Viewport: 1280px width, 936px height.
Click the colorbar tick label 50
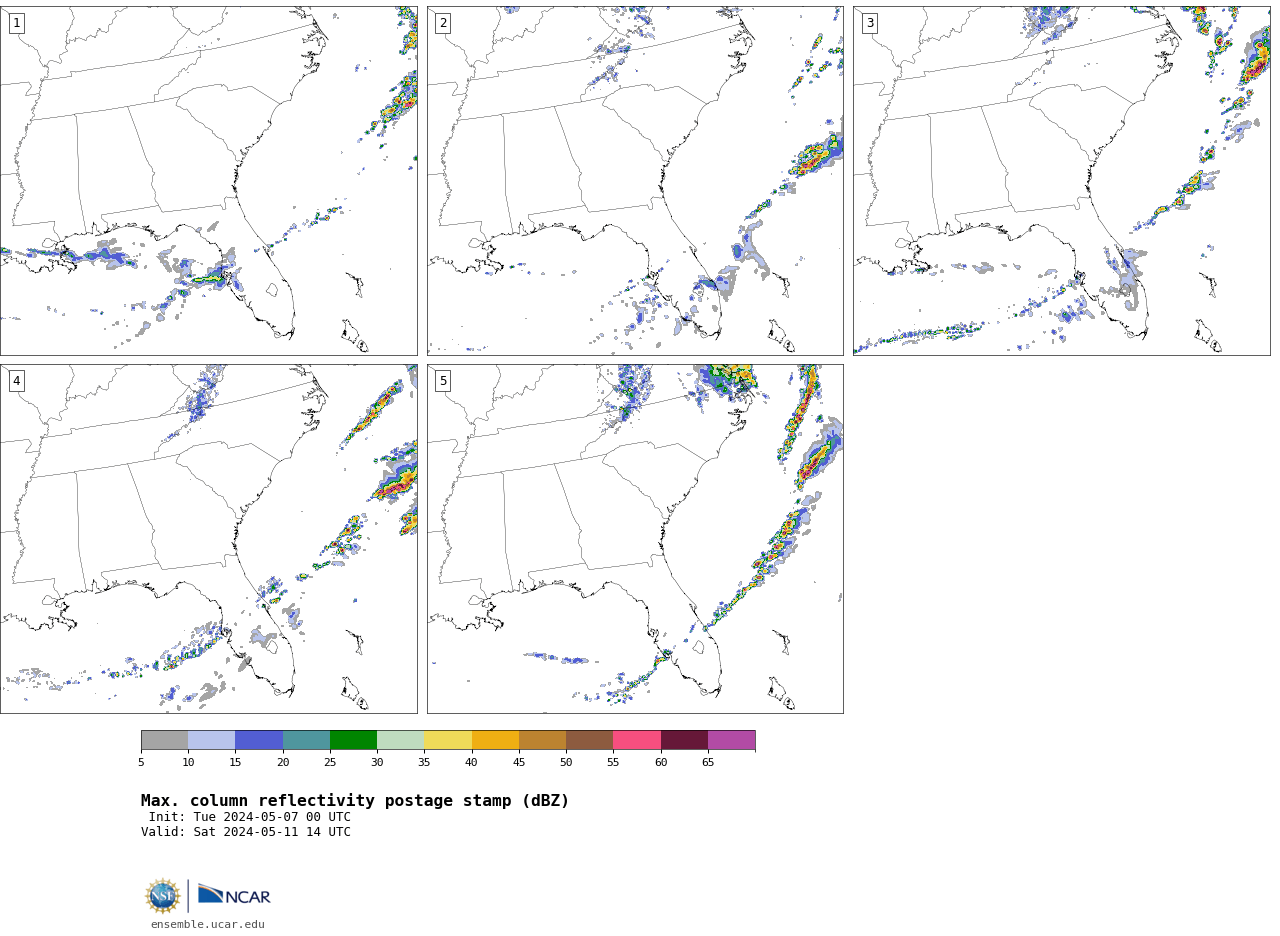[566, 762]
